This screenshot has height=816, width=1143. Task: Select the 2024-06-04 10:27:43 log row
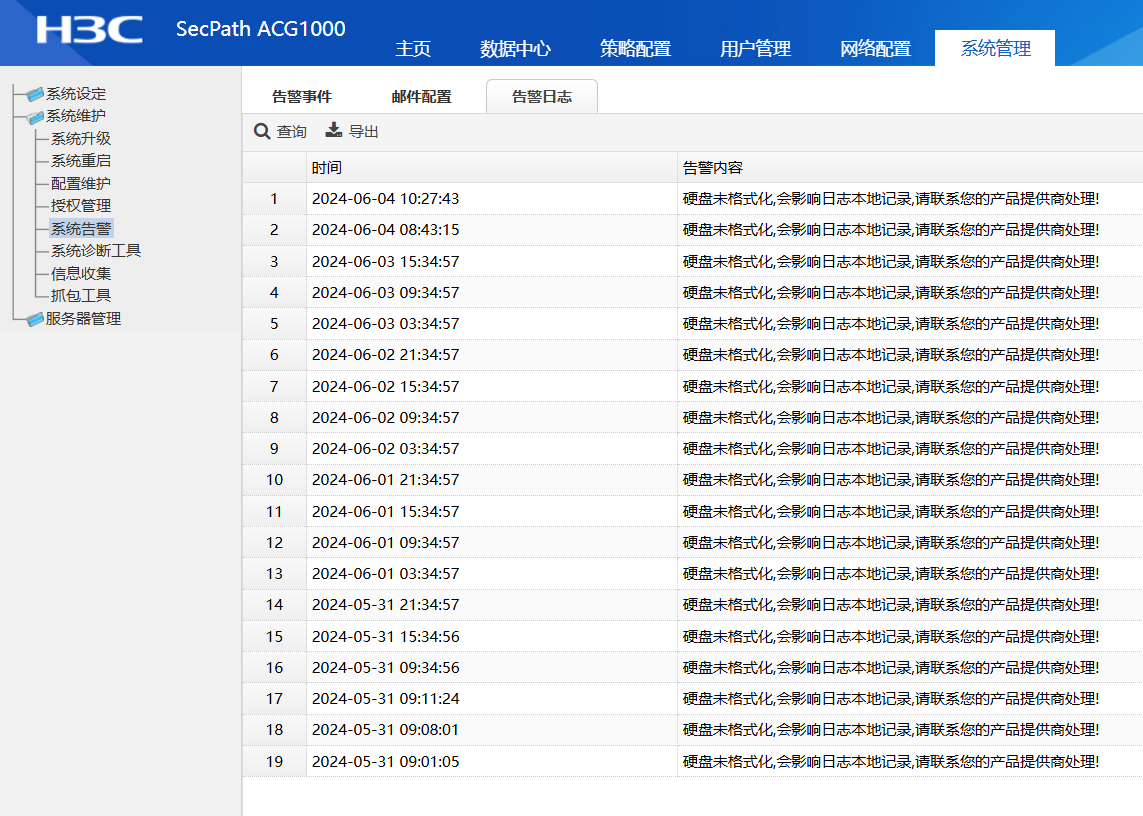pyautogui.click(x=490, y=199)
